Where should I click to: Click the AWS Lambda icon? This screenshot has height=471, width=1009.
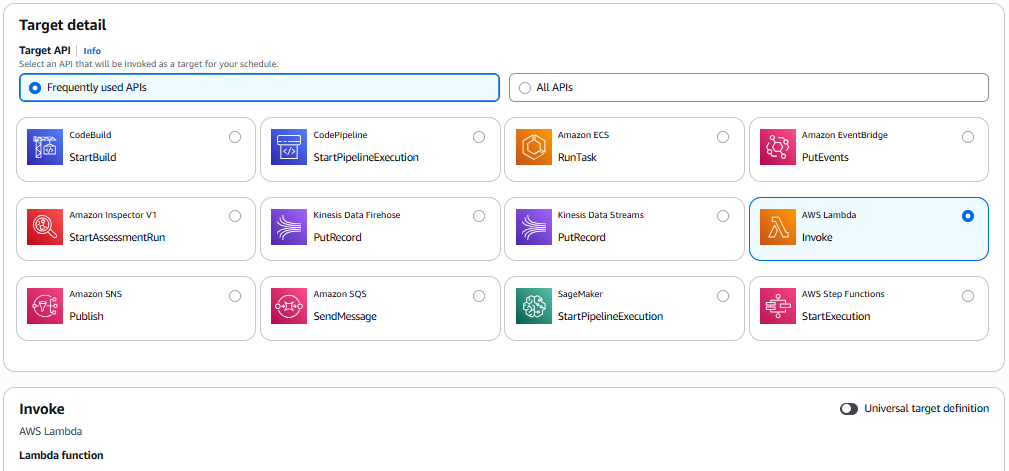(778, 227)
